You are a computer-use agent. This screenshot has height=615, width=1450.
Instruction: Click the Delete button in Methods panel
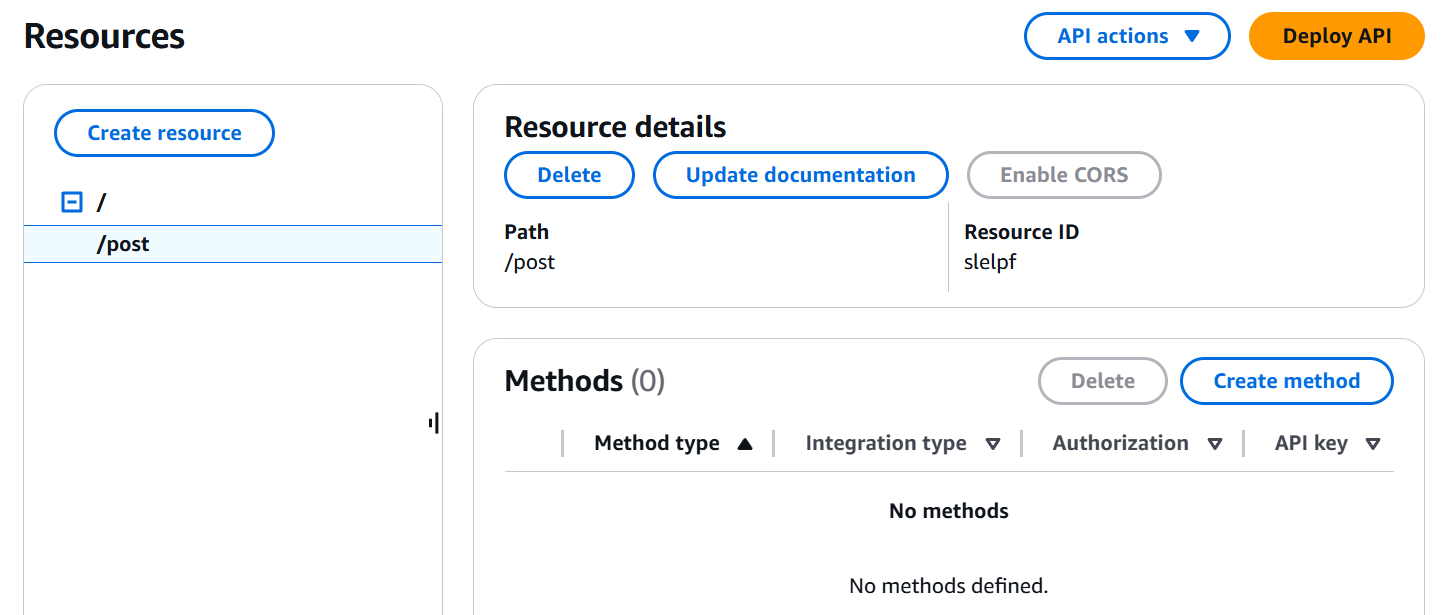tap(1102, 381)
